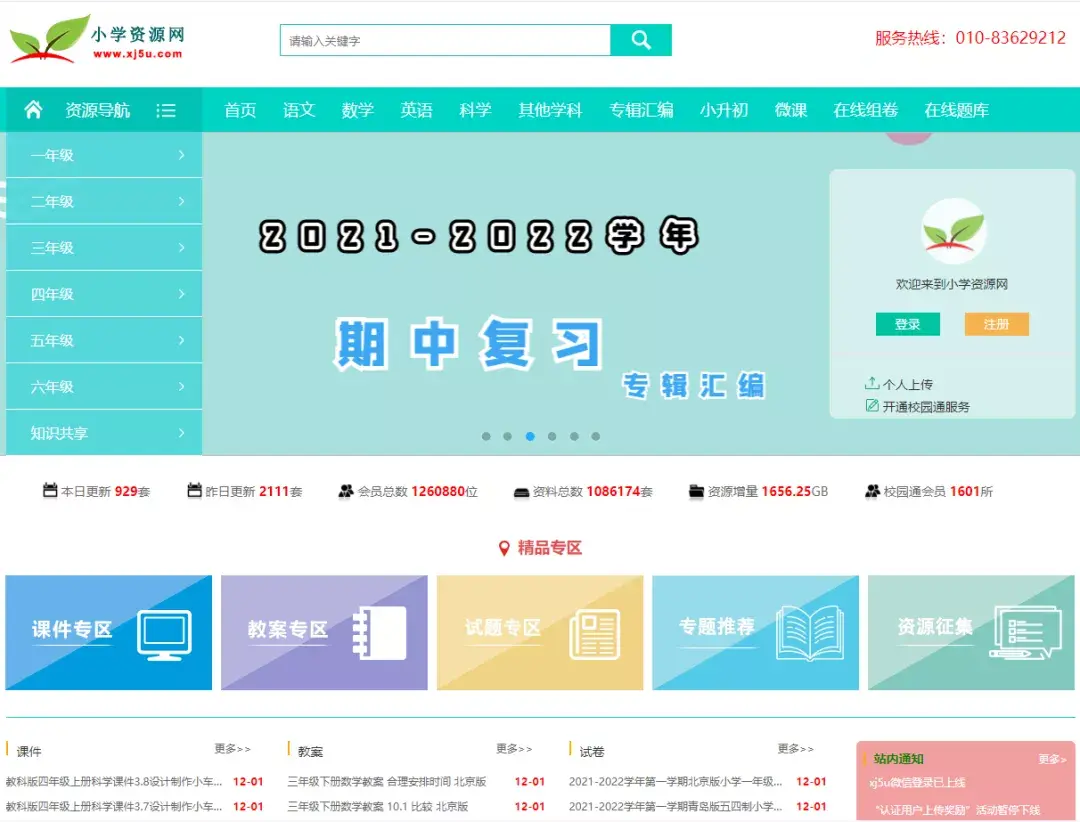Click the 个人上传 upload icon

872,383
